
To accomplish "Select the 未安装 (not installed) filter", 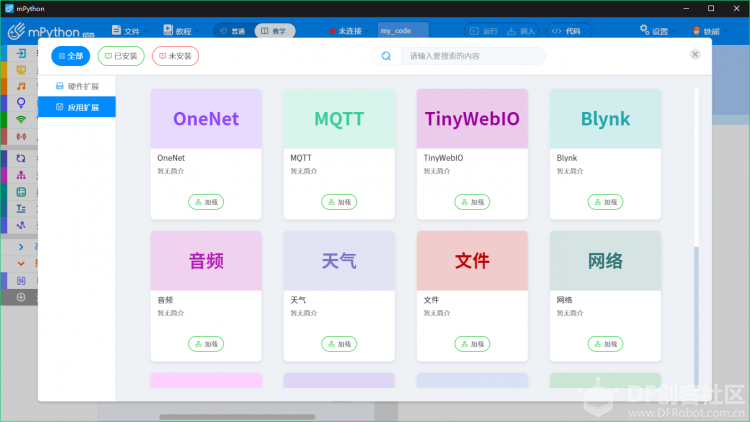I will point(176,56).
